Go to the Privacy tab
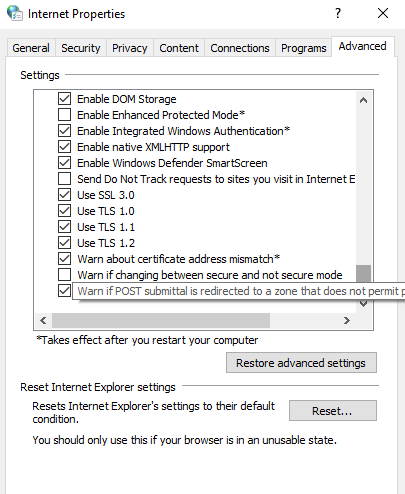This screenshot has width=405, height=494. click(130, 48)
